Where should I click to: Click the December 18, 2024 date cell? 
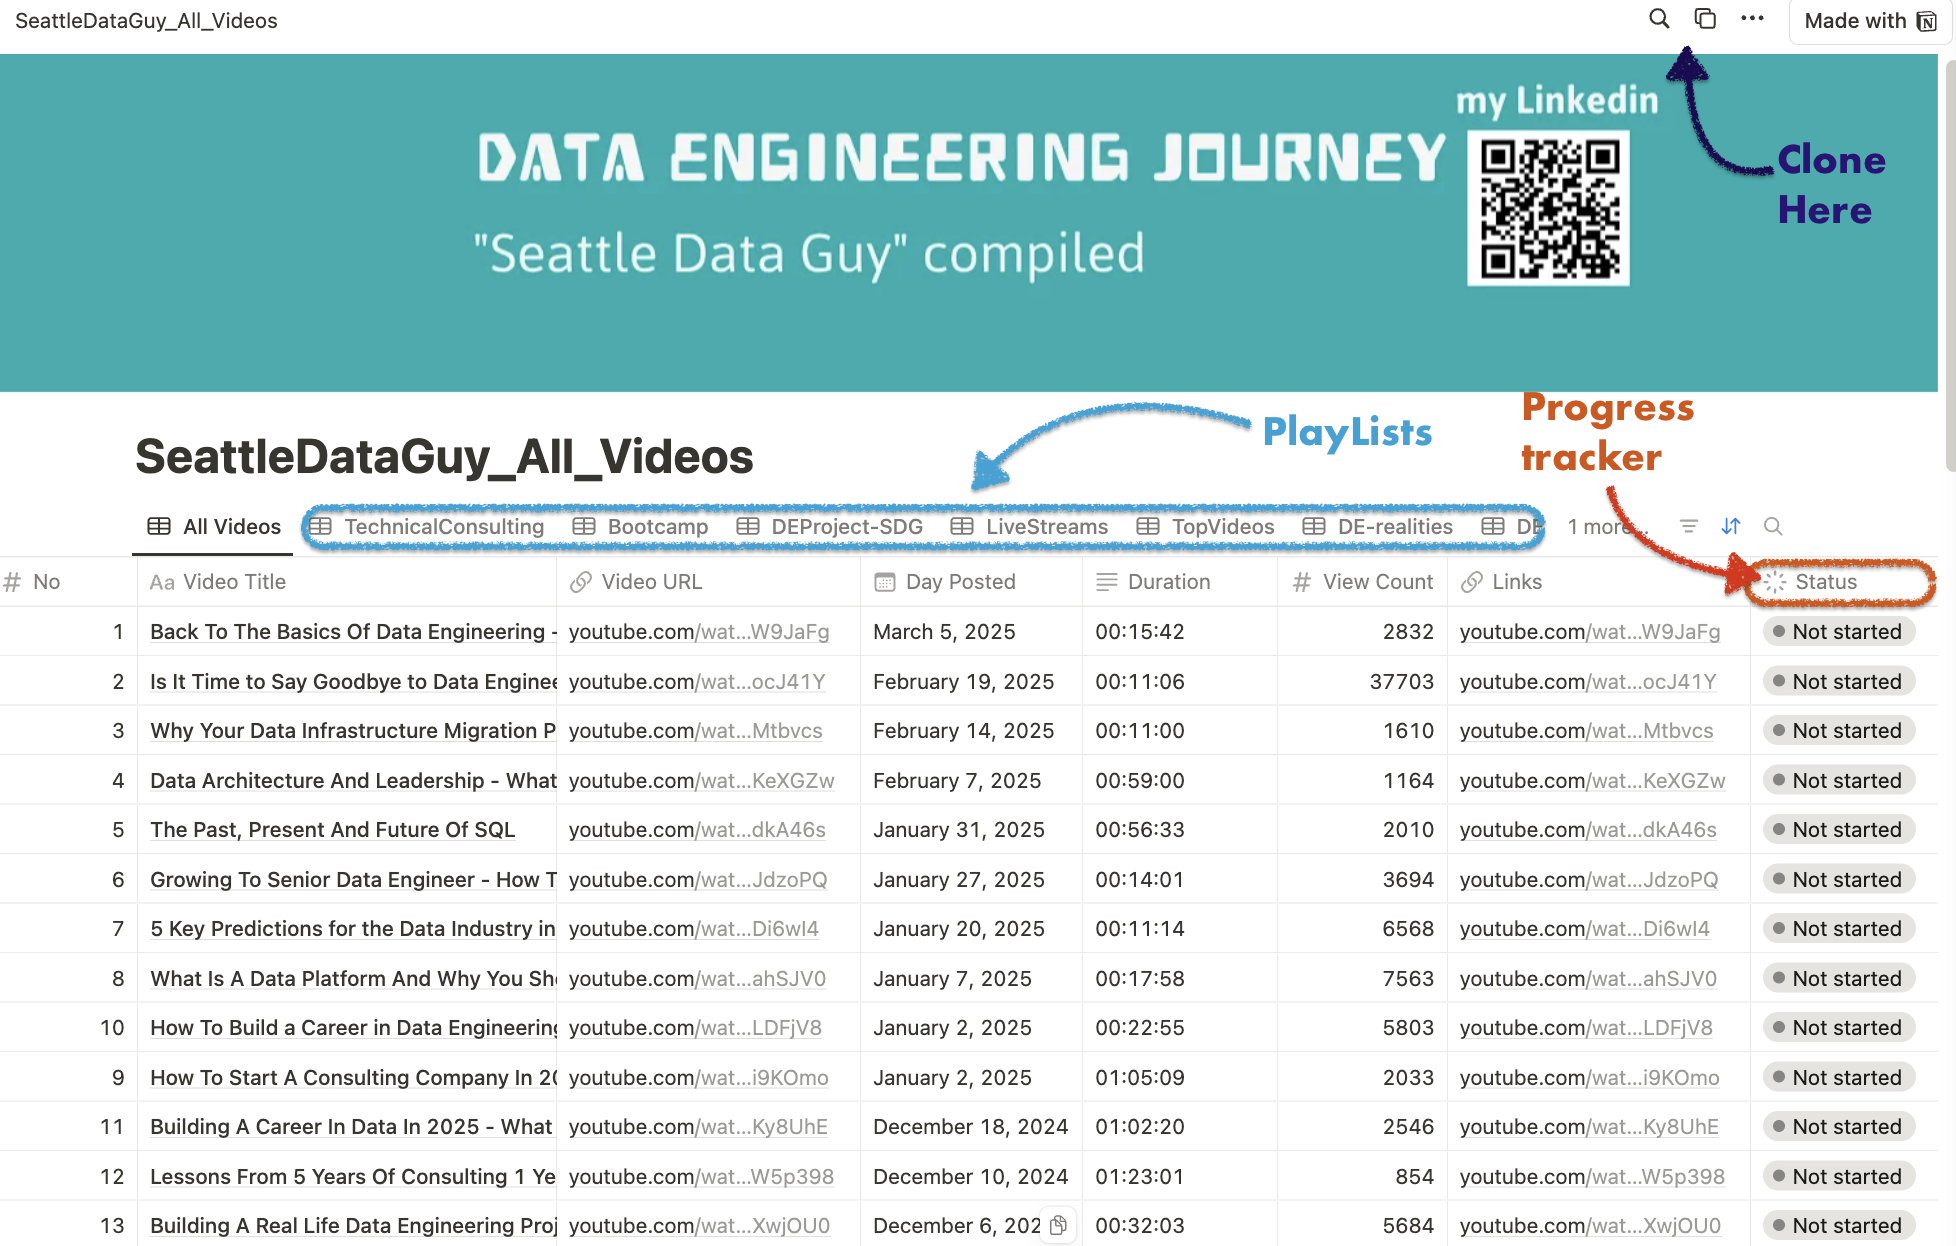click(x=970, y=1127)
